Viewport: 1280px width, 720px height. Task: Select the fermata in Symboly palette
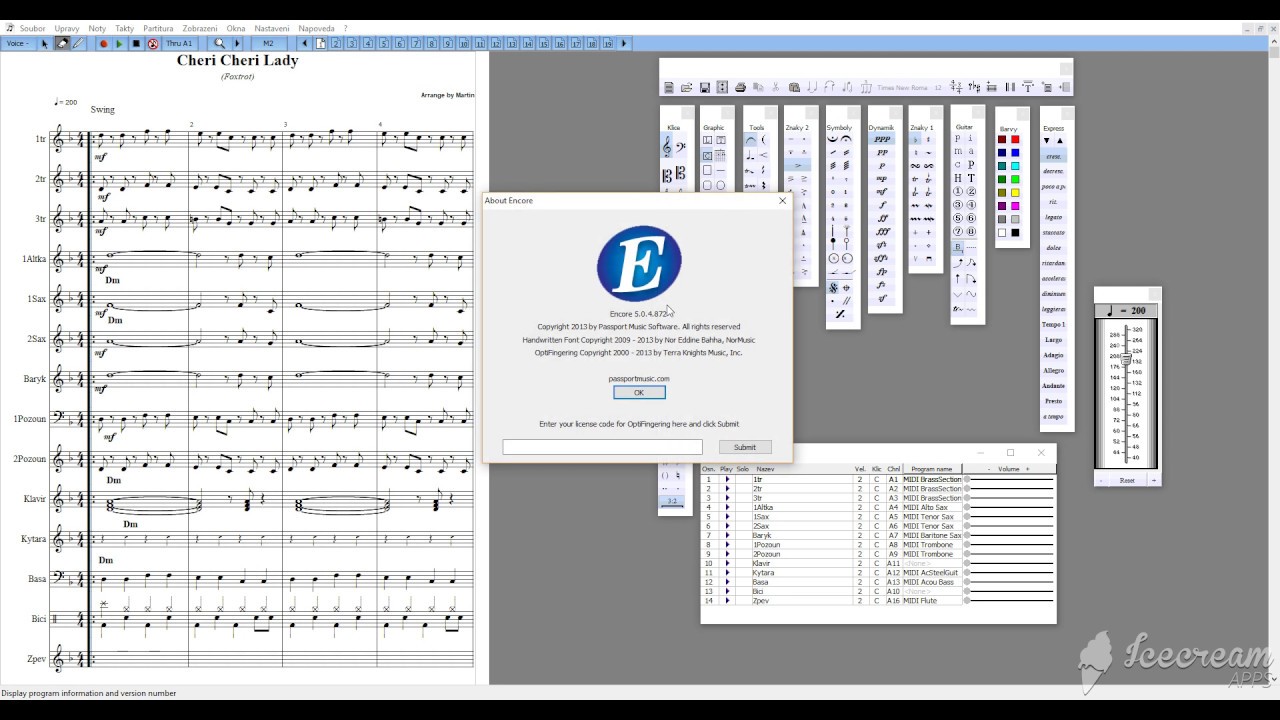coord(846,140)
